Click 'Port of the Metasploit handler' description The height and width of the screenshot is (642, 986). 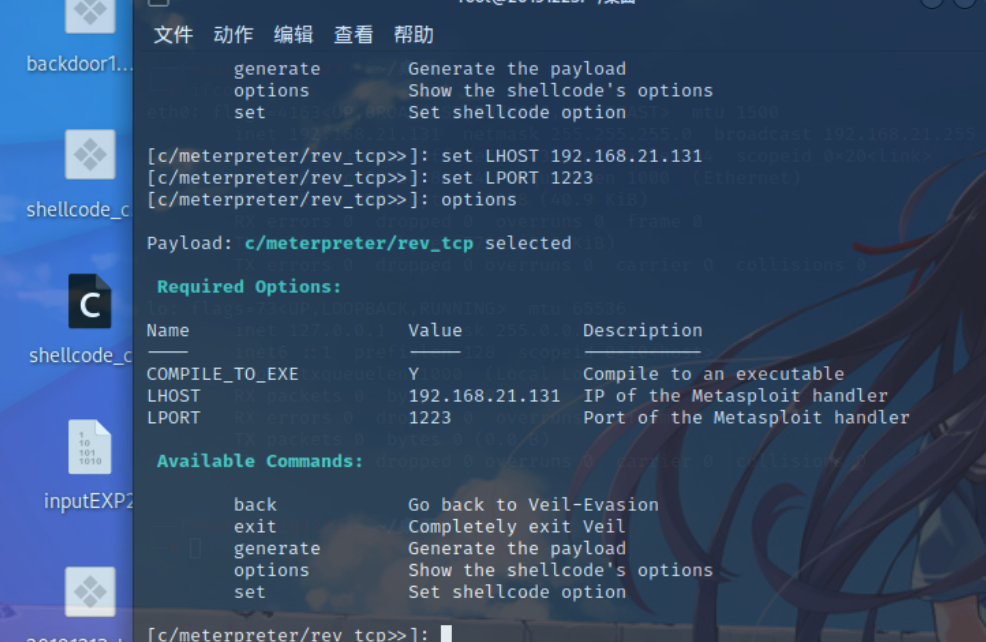746,418
